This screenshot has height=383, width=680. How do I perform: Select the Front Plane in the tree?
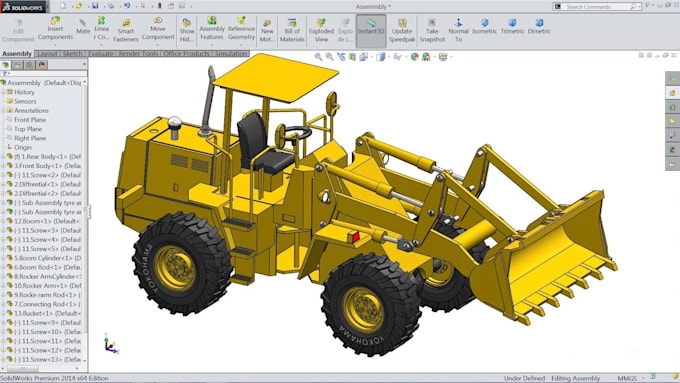(29, 120)
